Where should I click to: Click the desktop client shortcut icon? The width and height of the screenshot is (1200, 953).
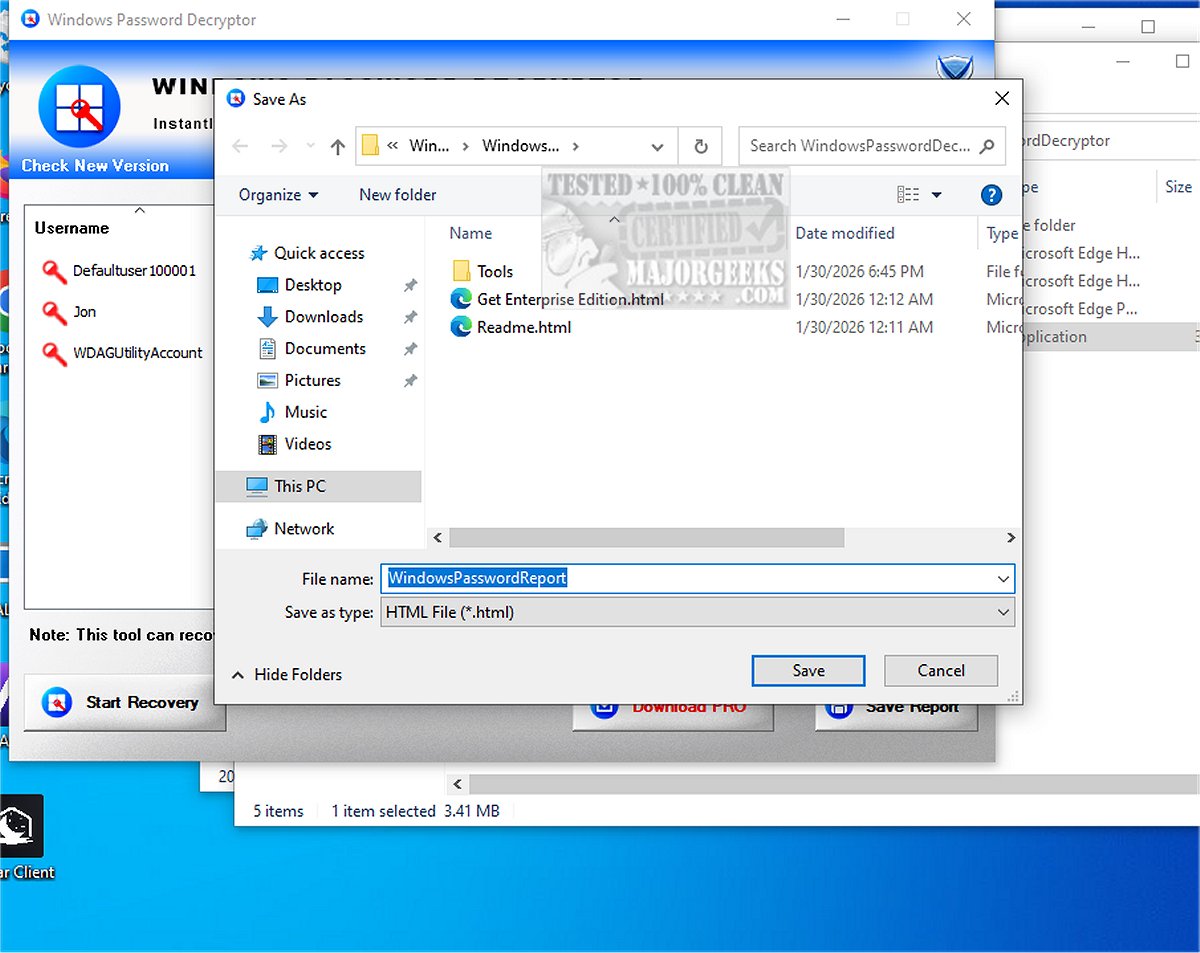[20, 826]
